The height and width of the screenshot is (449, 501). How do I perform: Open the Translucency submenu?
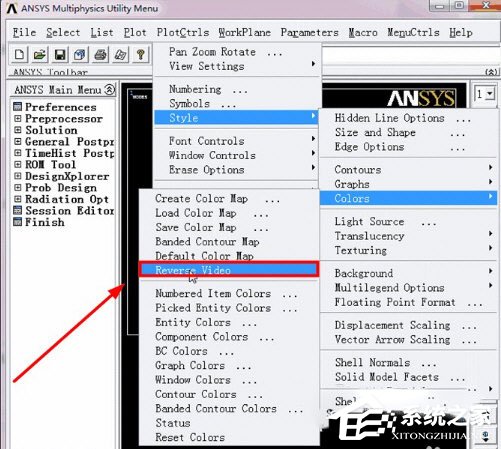pos(408,236)
